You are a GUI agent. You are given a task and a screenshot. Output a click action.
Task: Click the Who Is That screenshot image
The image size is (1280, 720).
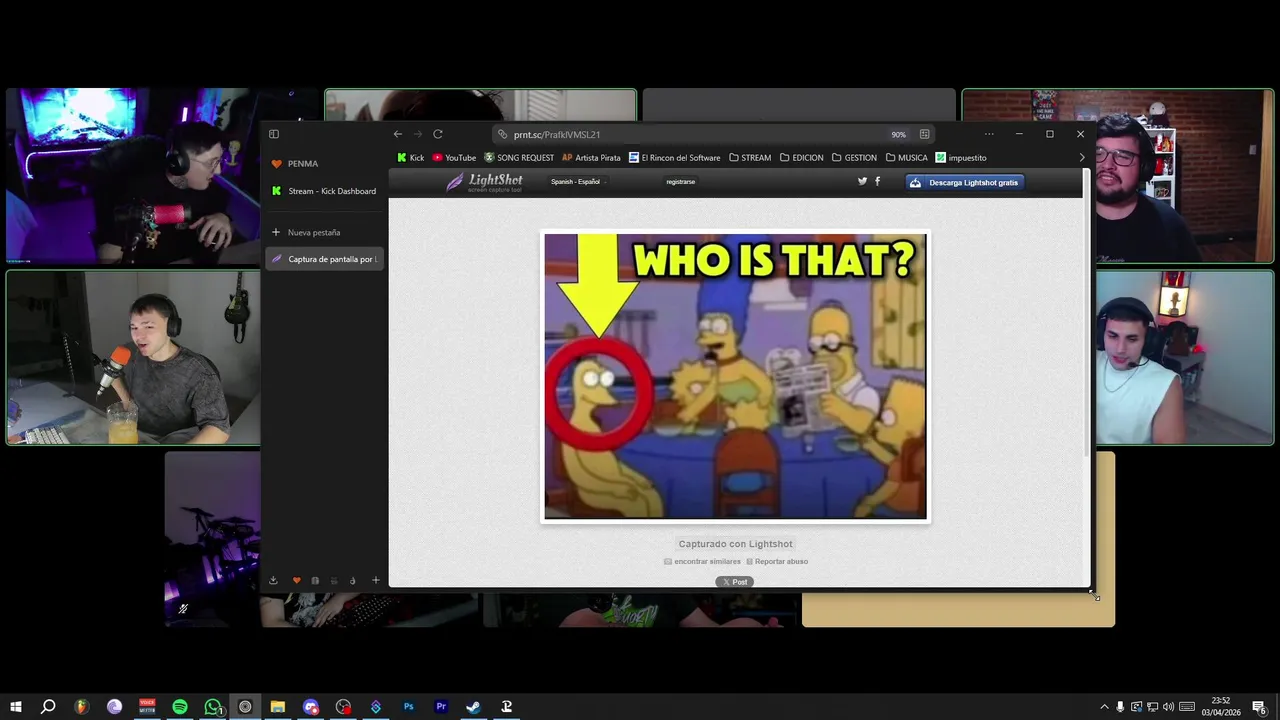tap(735, 376)
